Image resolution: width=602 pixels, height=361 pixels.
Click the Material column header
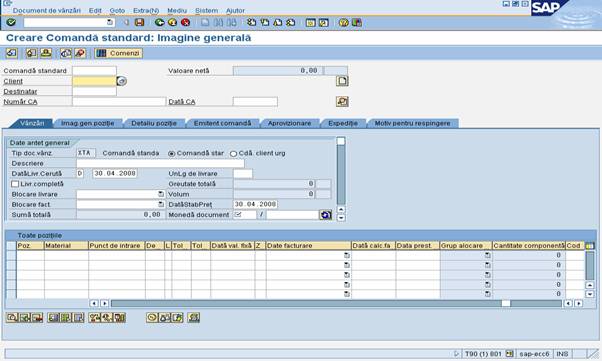pyautogui.click(x=66, y=245)
